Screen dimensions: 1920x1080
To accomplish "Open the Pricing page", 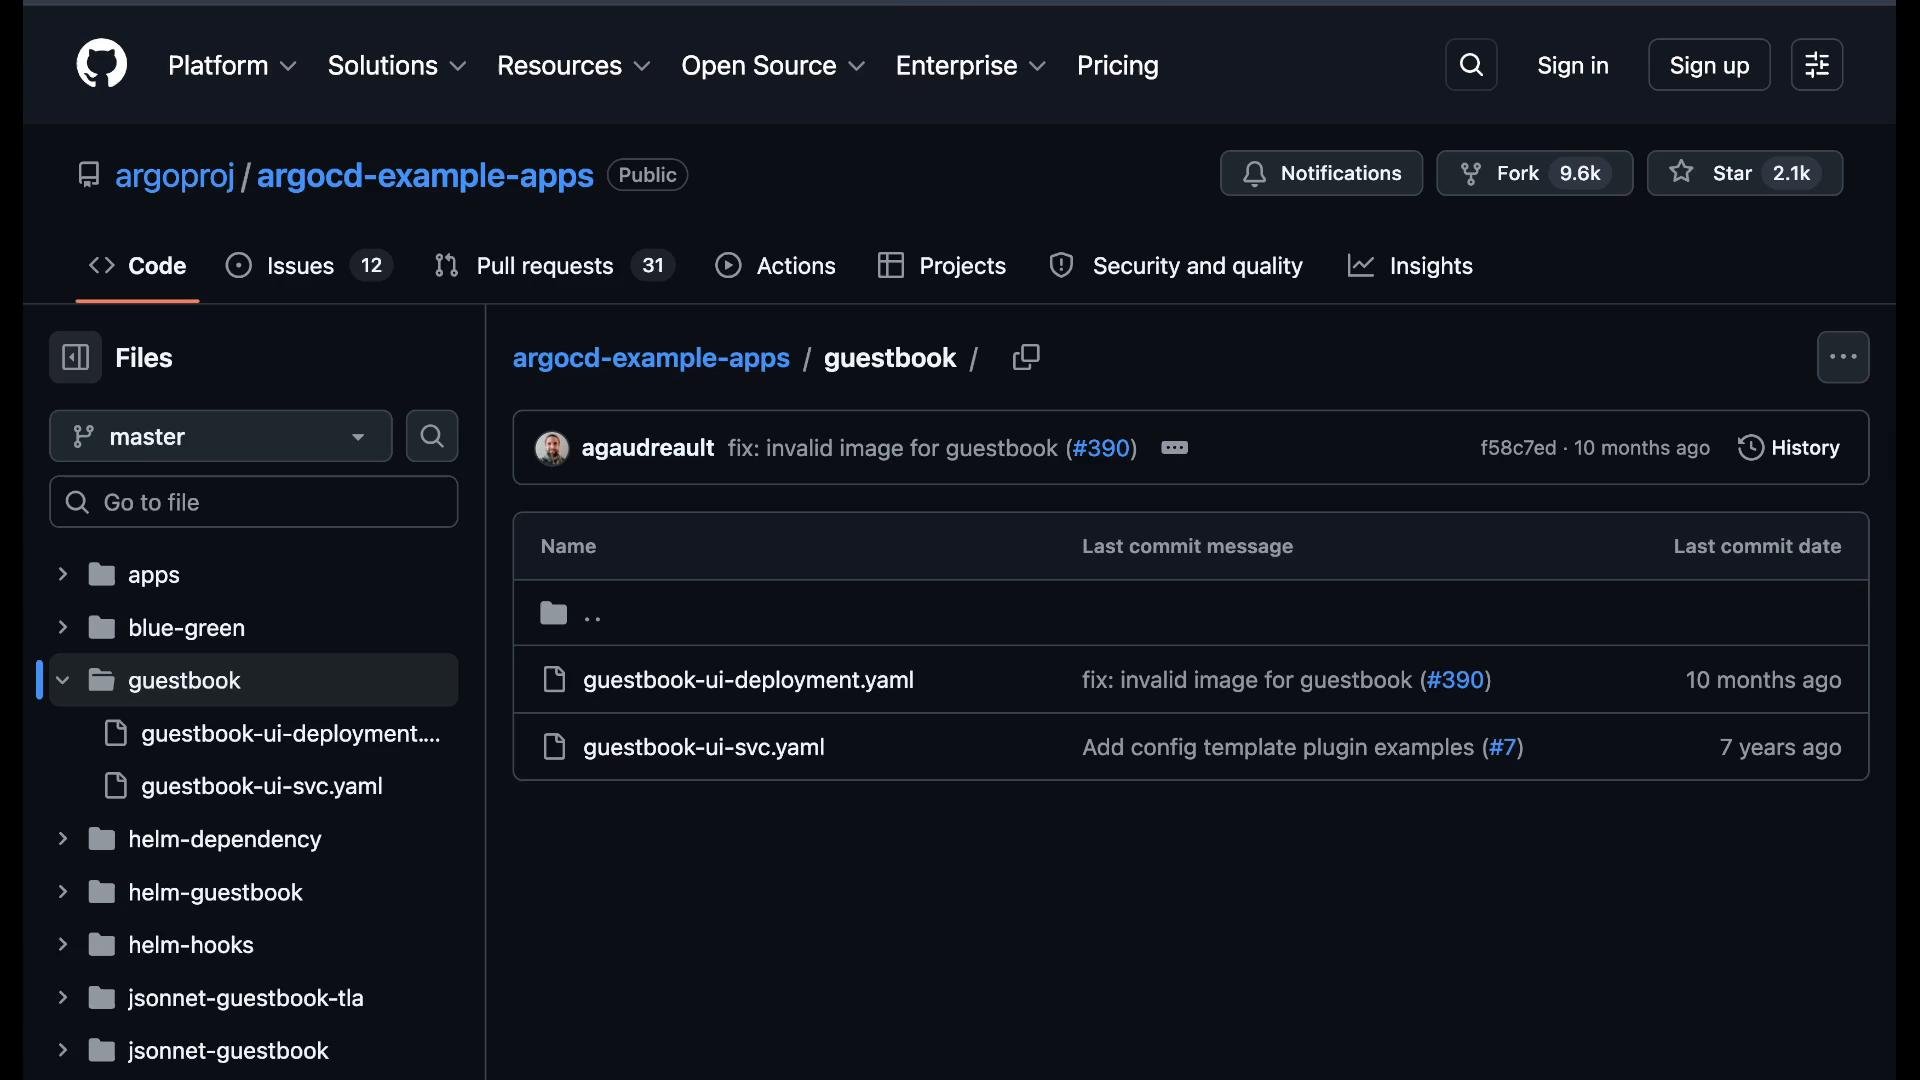I will [1117, 66].
